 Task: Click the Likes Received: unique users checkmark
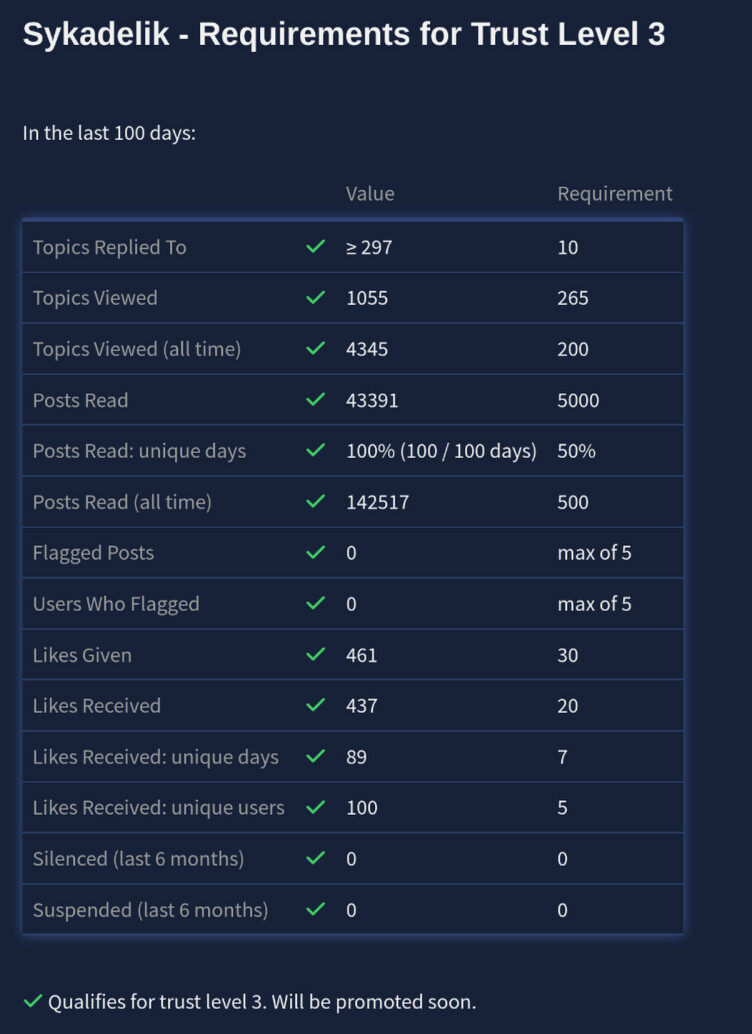316,808
